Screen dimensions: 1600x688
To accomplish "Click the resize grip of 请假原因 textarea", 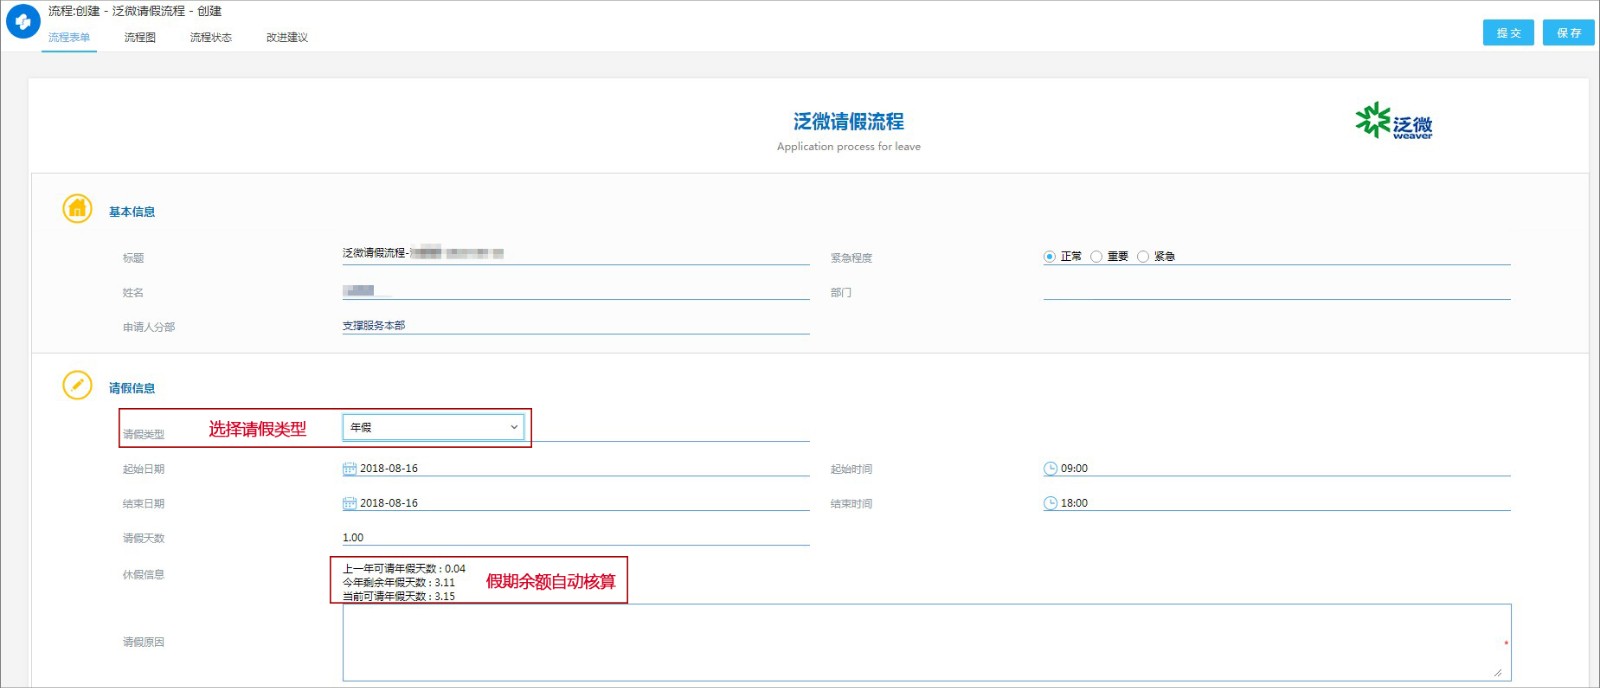I will tap(1498, 672).
